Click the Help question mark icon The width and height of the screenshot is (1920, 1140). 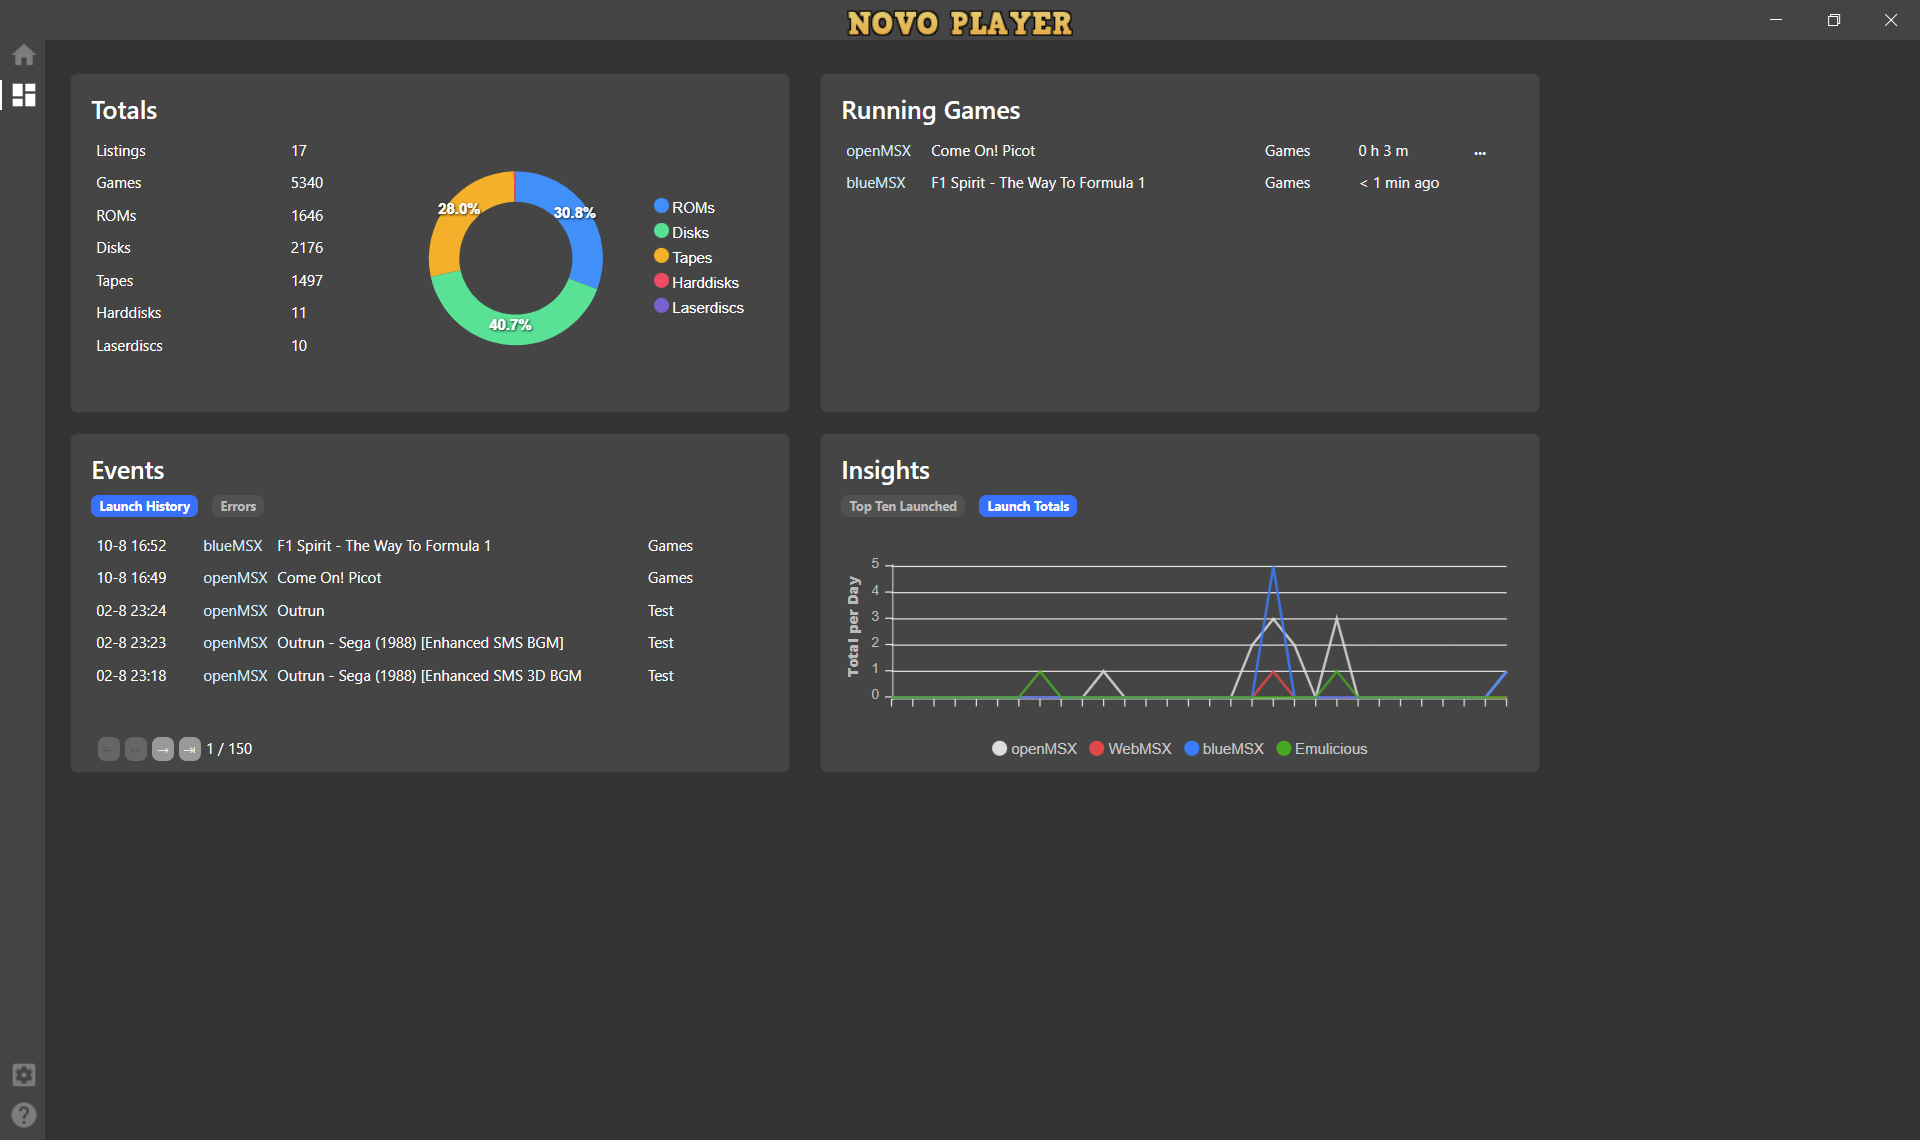(24, 1114)
